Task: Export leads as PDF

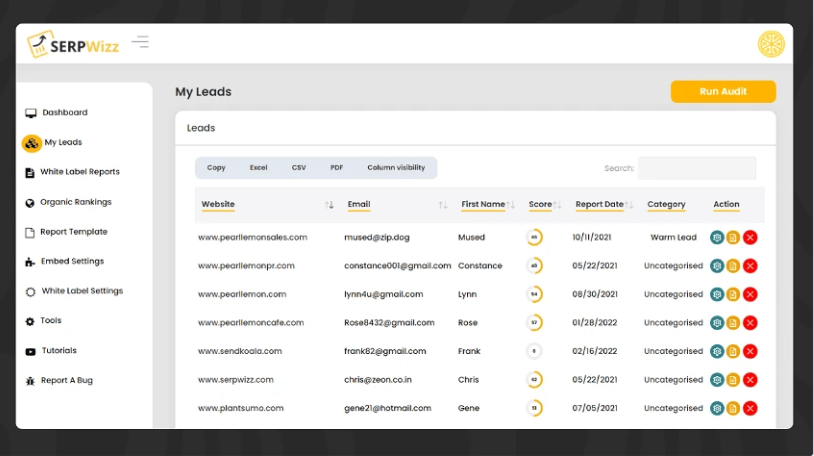Action: [336, 168]
